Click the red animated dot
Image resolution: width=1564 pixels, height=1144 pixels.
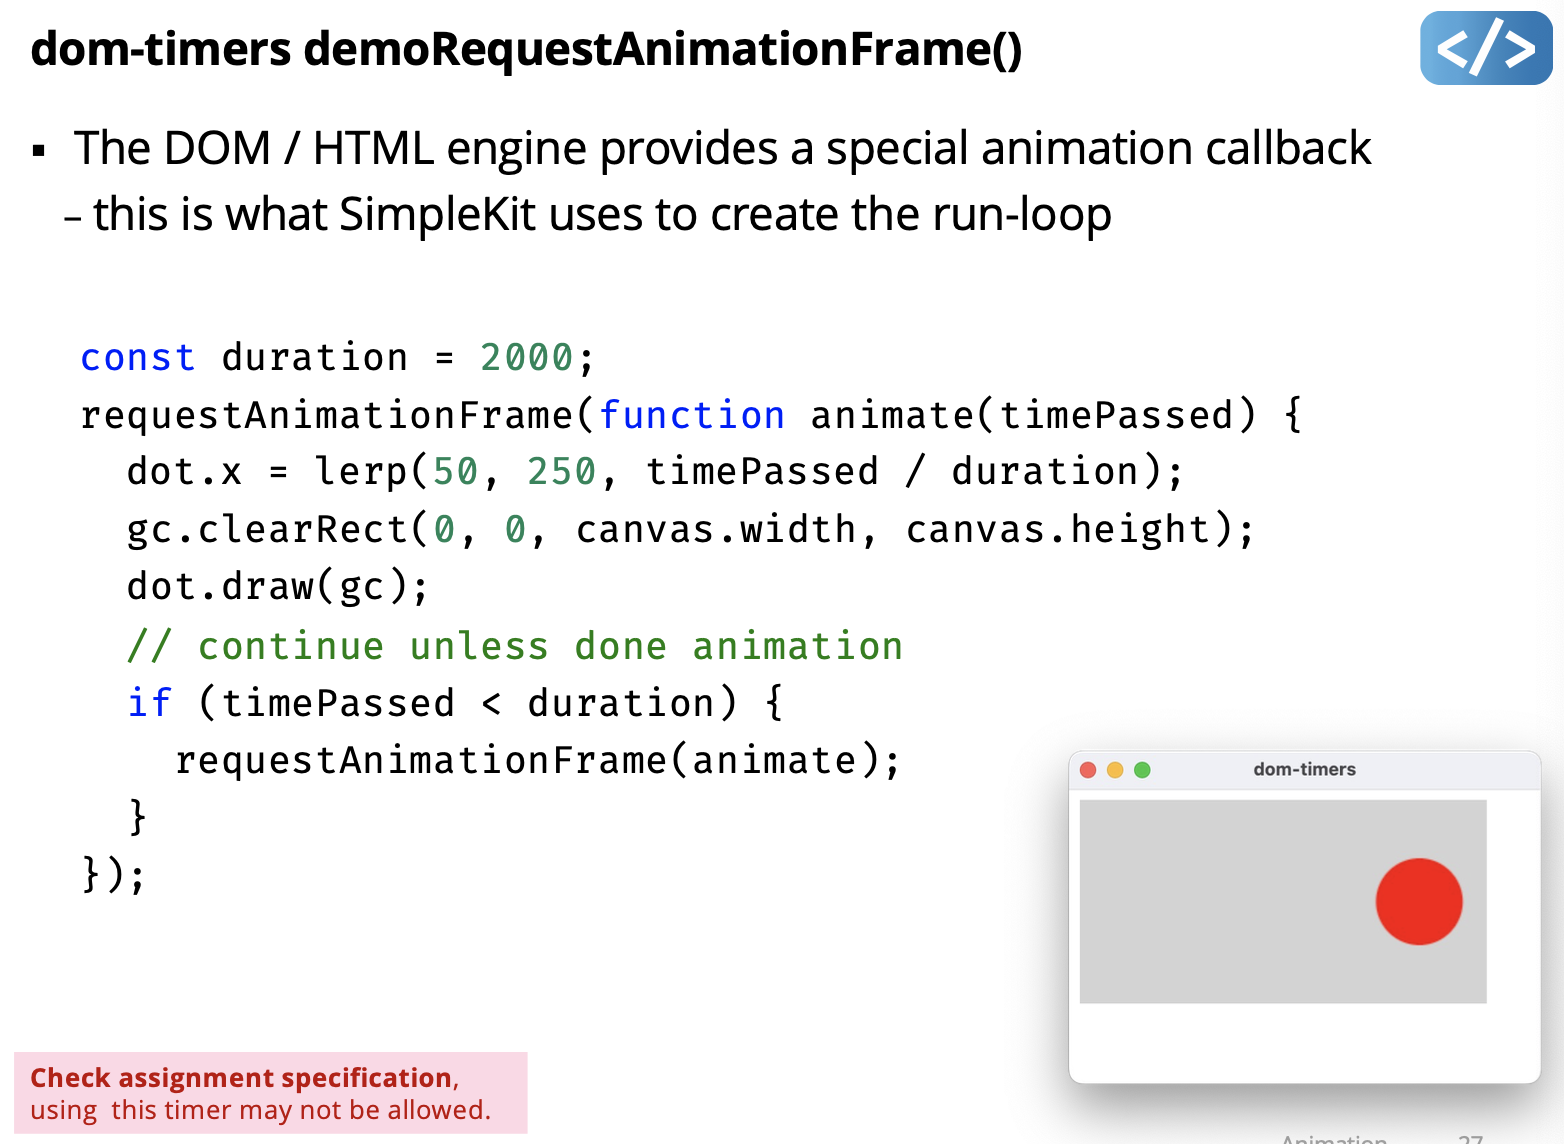click(1418, 901)
